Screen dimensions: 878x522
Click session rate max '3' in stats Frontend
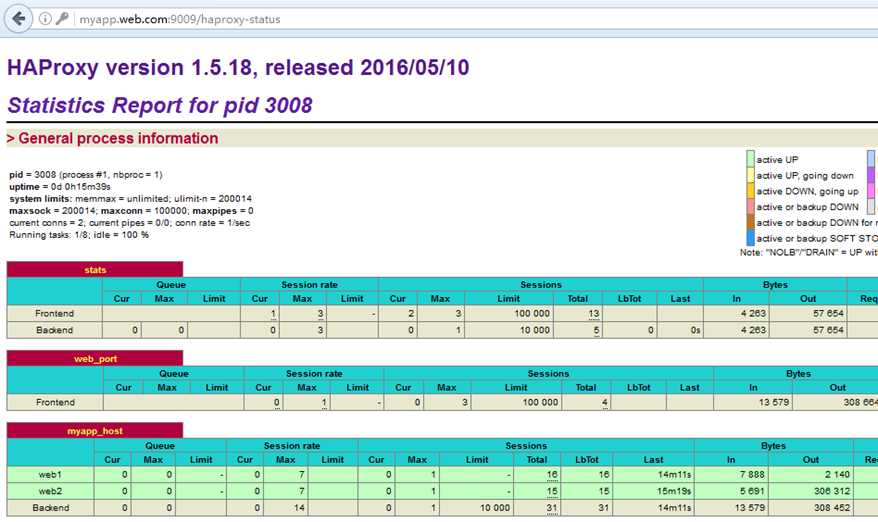[x=321, y=313]
